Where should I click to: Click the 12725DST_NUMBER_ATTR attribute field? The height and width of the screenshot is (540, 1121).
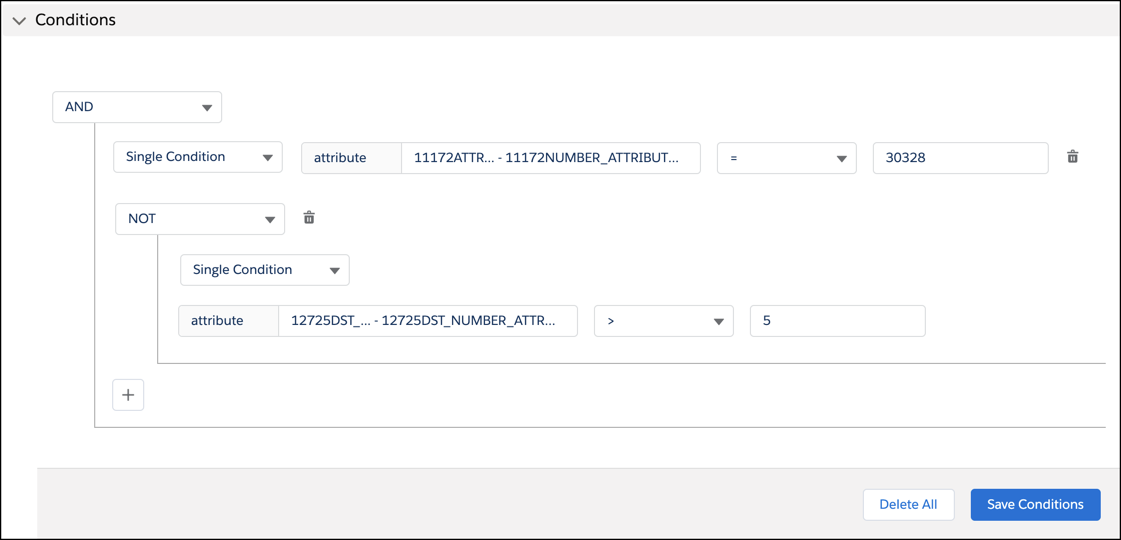427,321
